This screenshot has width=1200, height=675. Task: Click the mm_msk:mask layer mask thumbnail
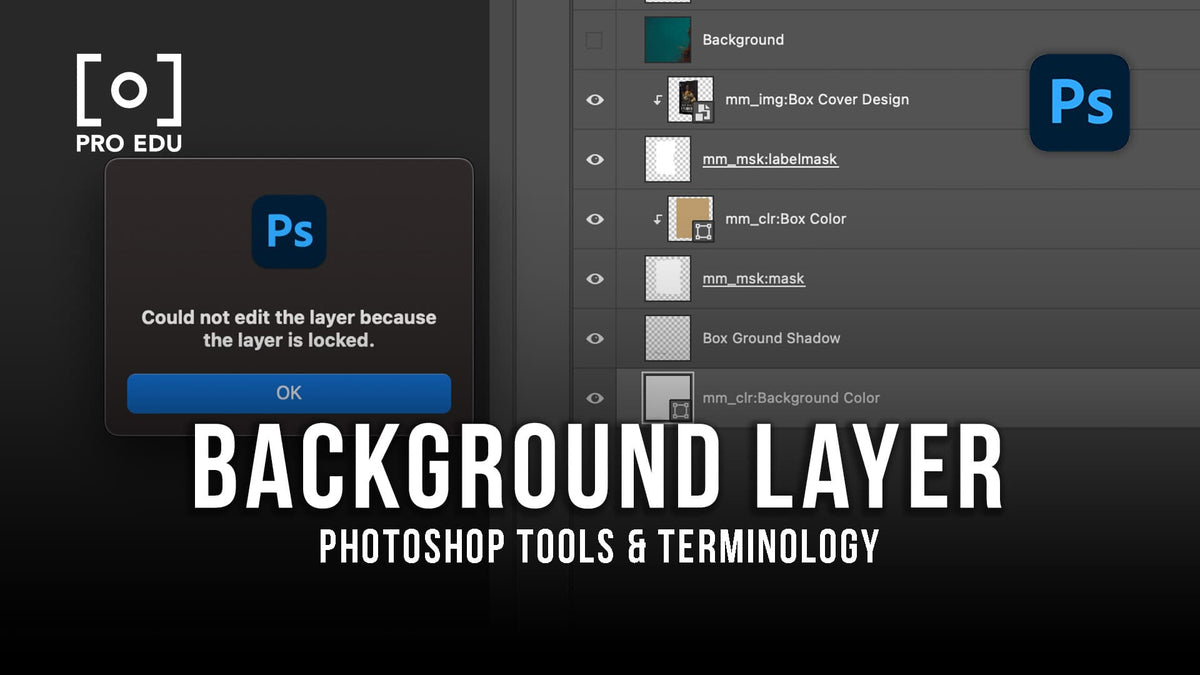(667, 278)
